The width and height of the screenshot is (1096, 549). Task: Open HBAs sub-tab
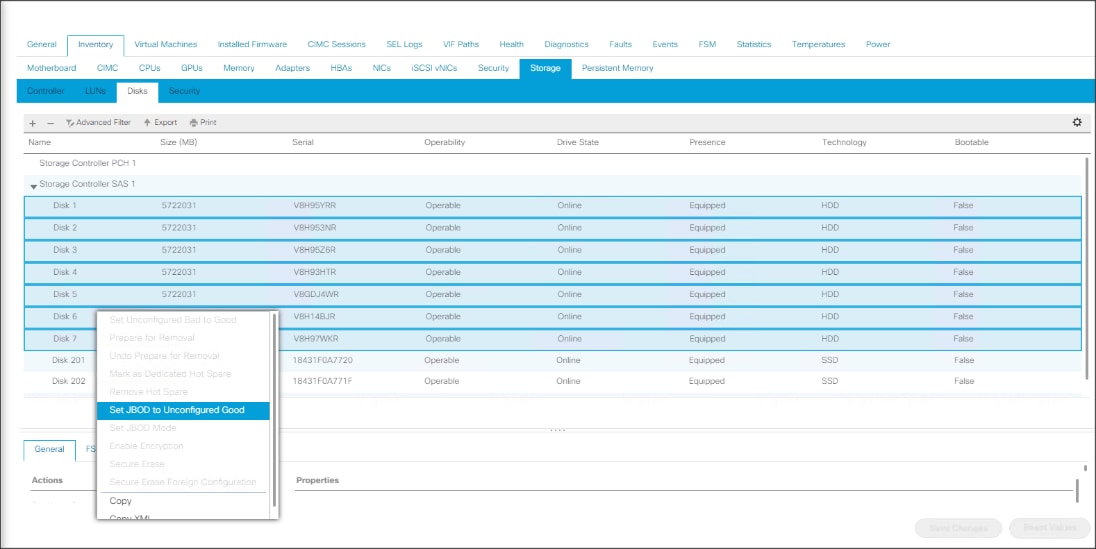pos(341,68)
